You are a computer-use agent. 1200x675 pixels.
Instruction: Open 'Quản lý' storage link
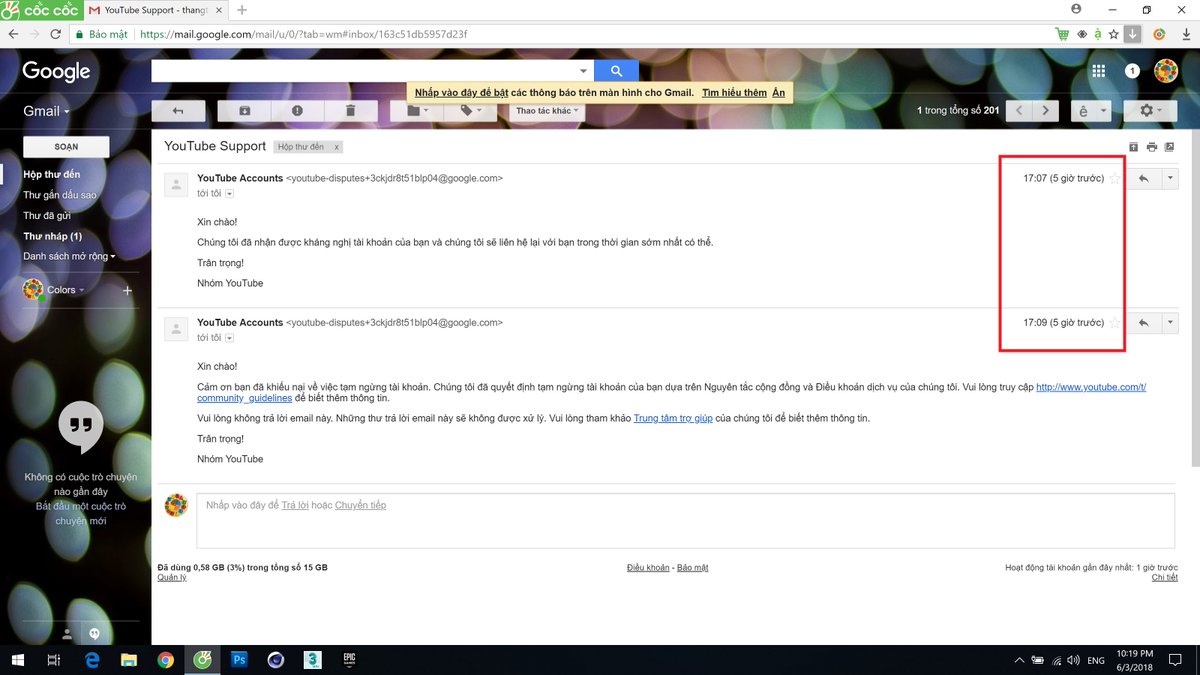tap(171, 577)
